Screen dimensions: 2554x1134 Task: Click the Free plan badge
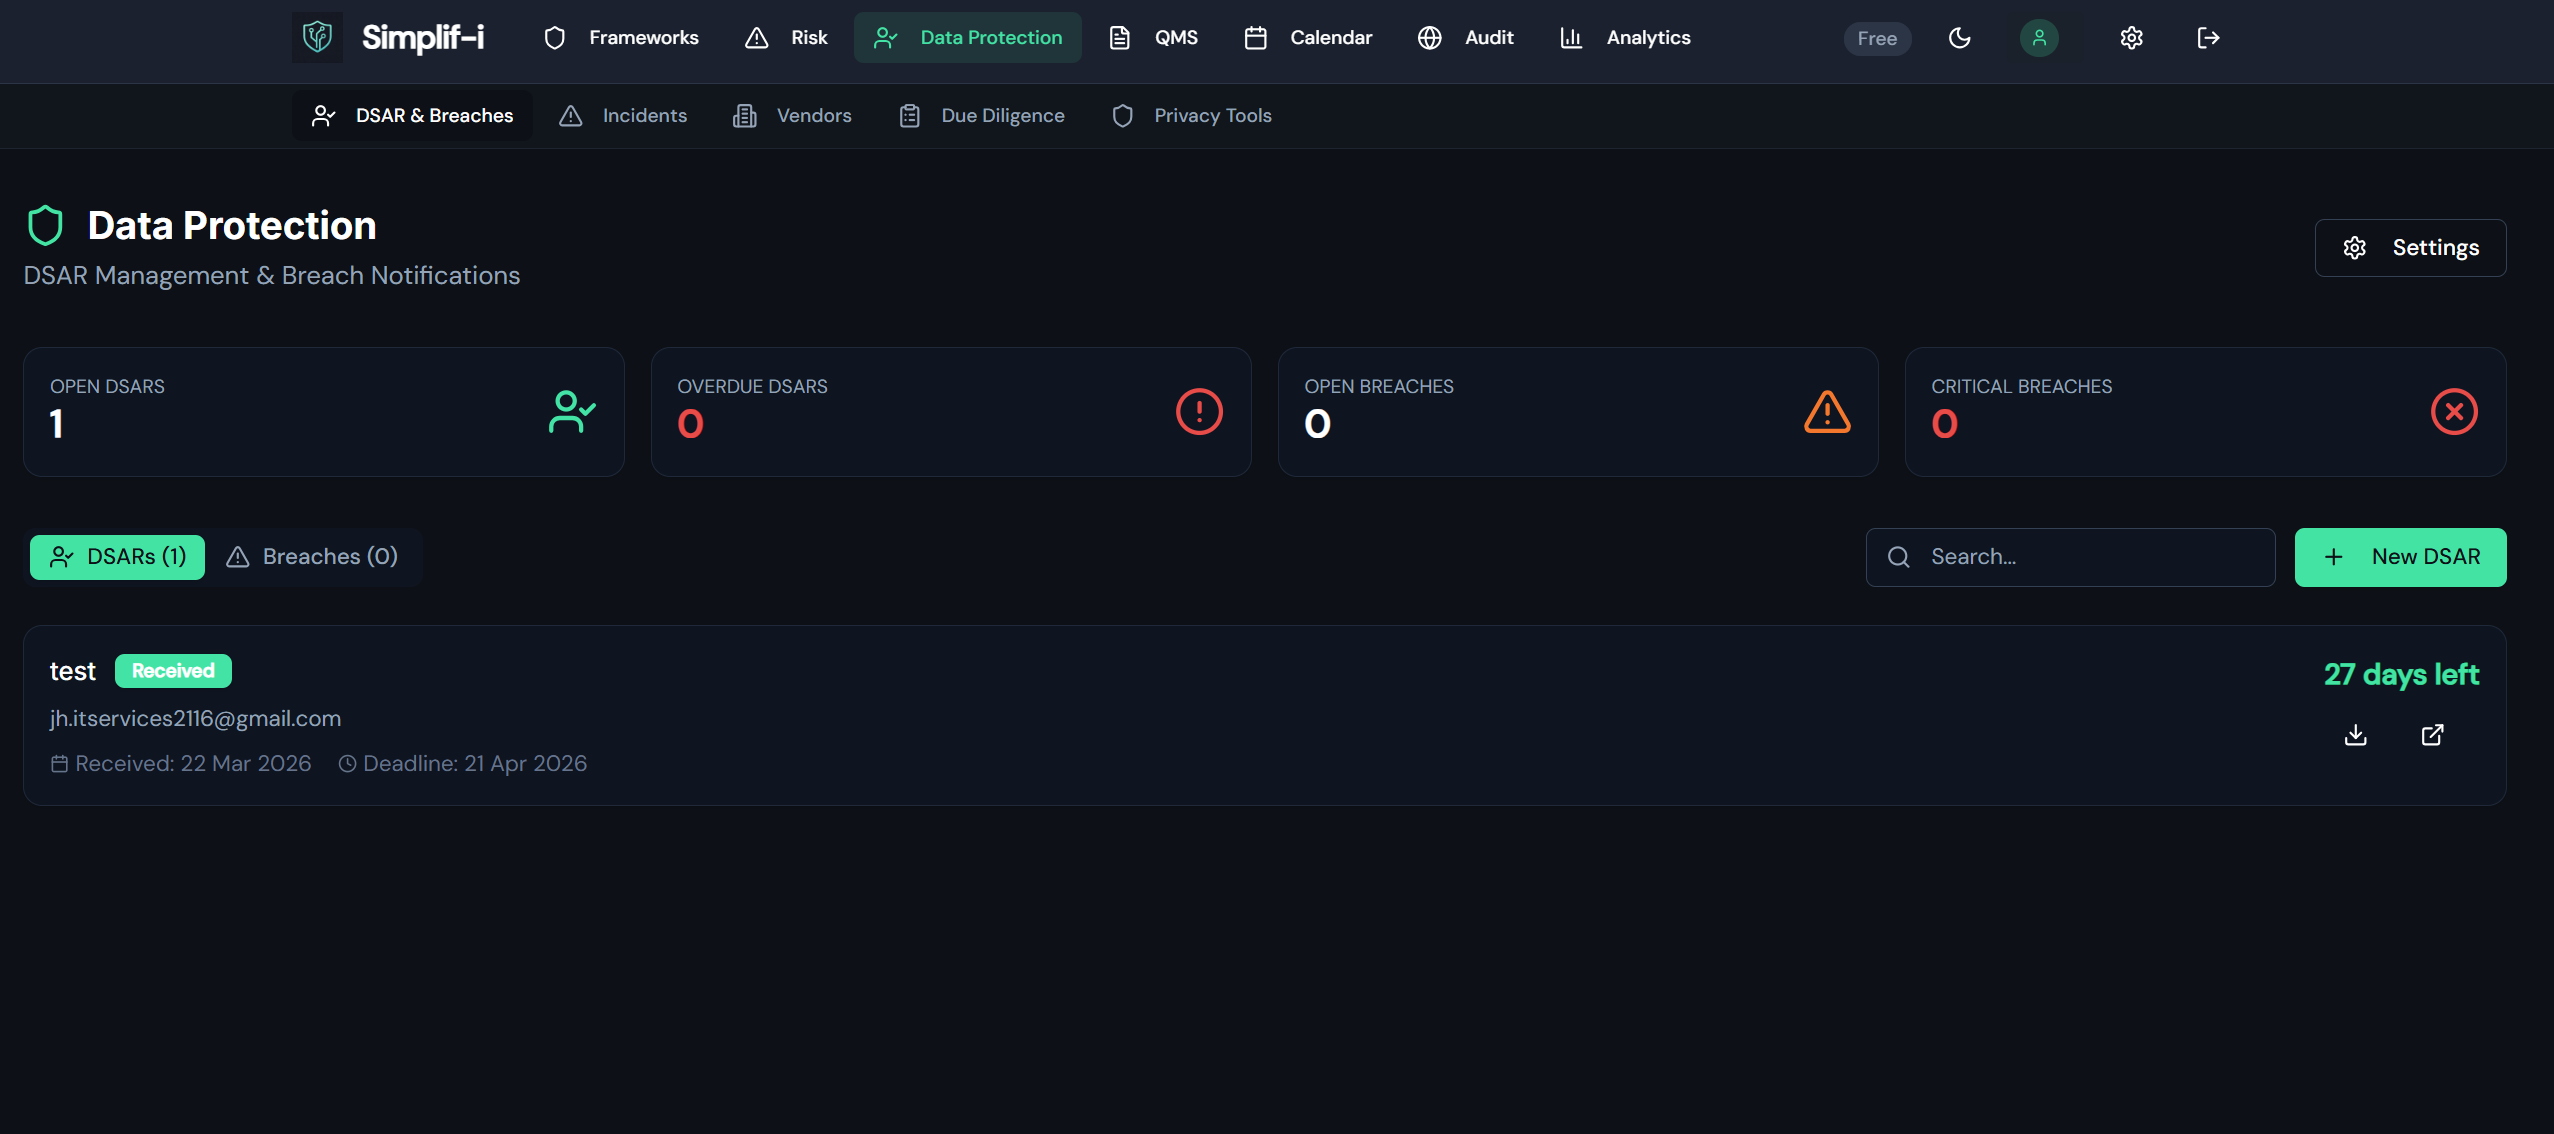click(1876, 39)
